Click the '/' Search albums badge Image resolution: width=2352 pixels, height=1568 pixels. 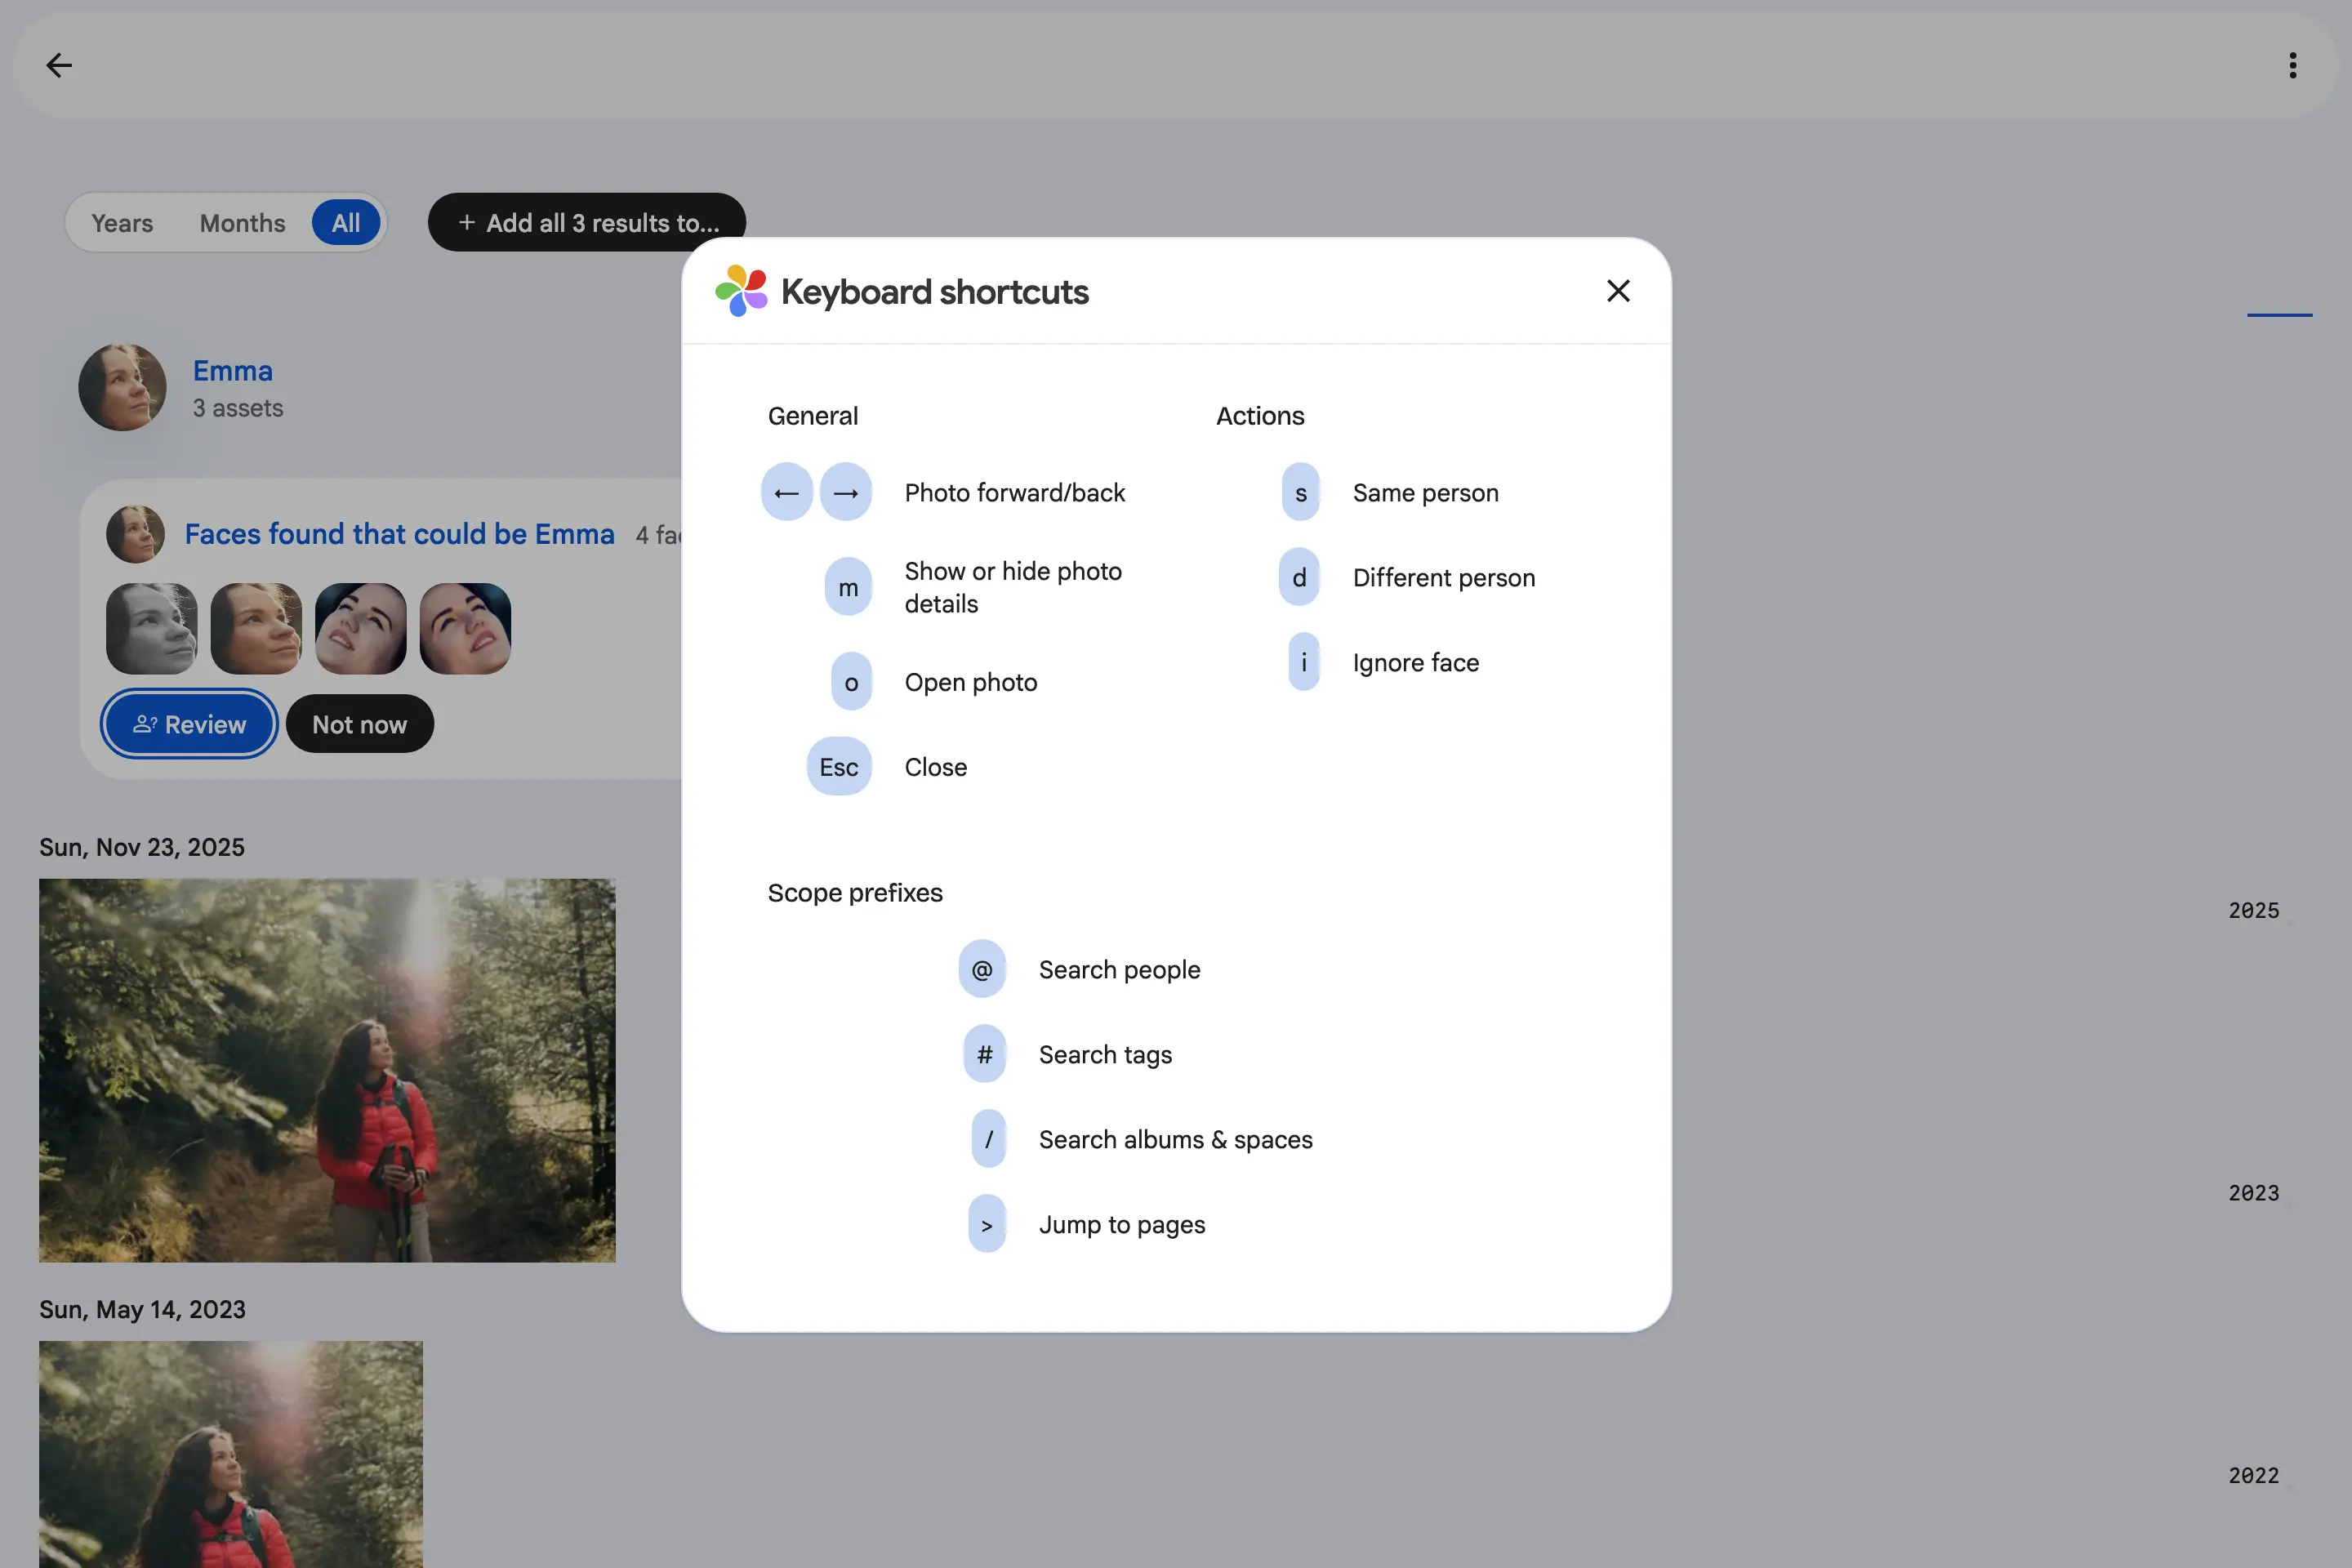989,1139
